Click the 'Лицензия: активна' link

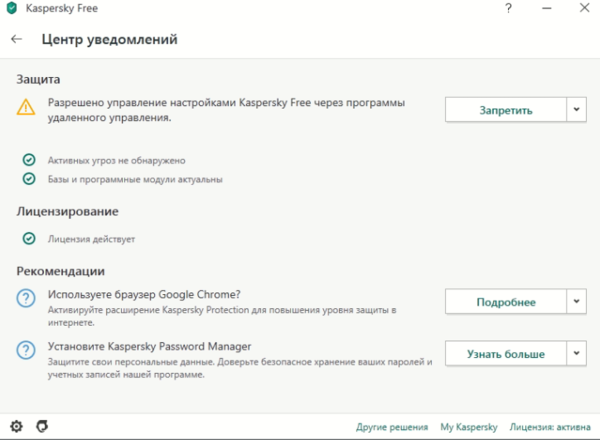pos(549,427)
